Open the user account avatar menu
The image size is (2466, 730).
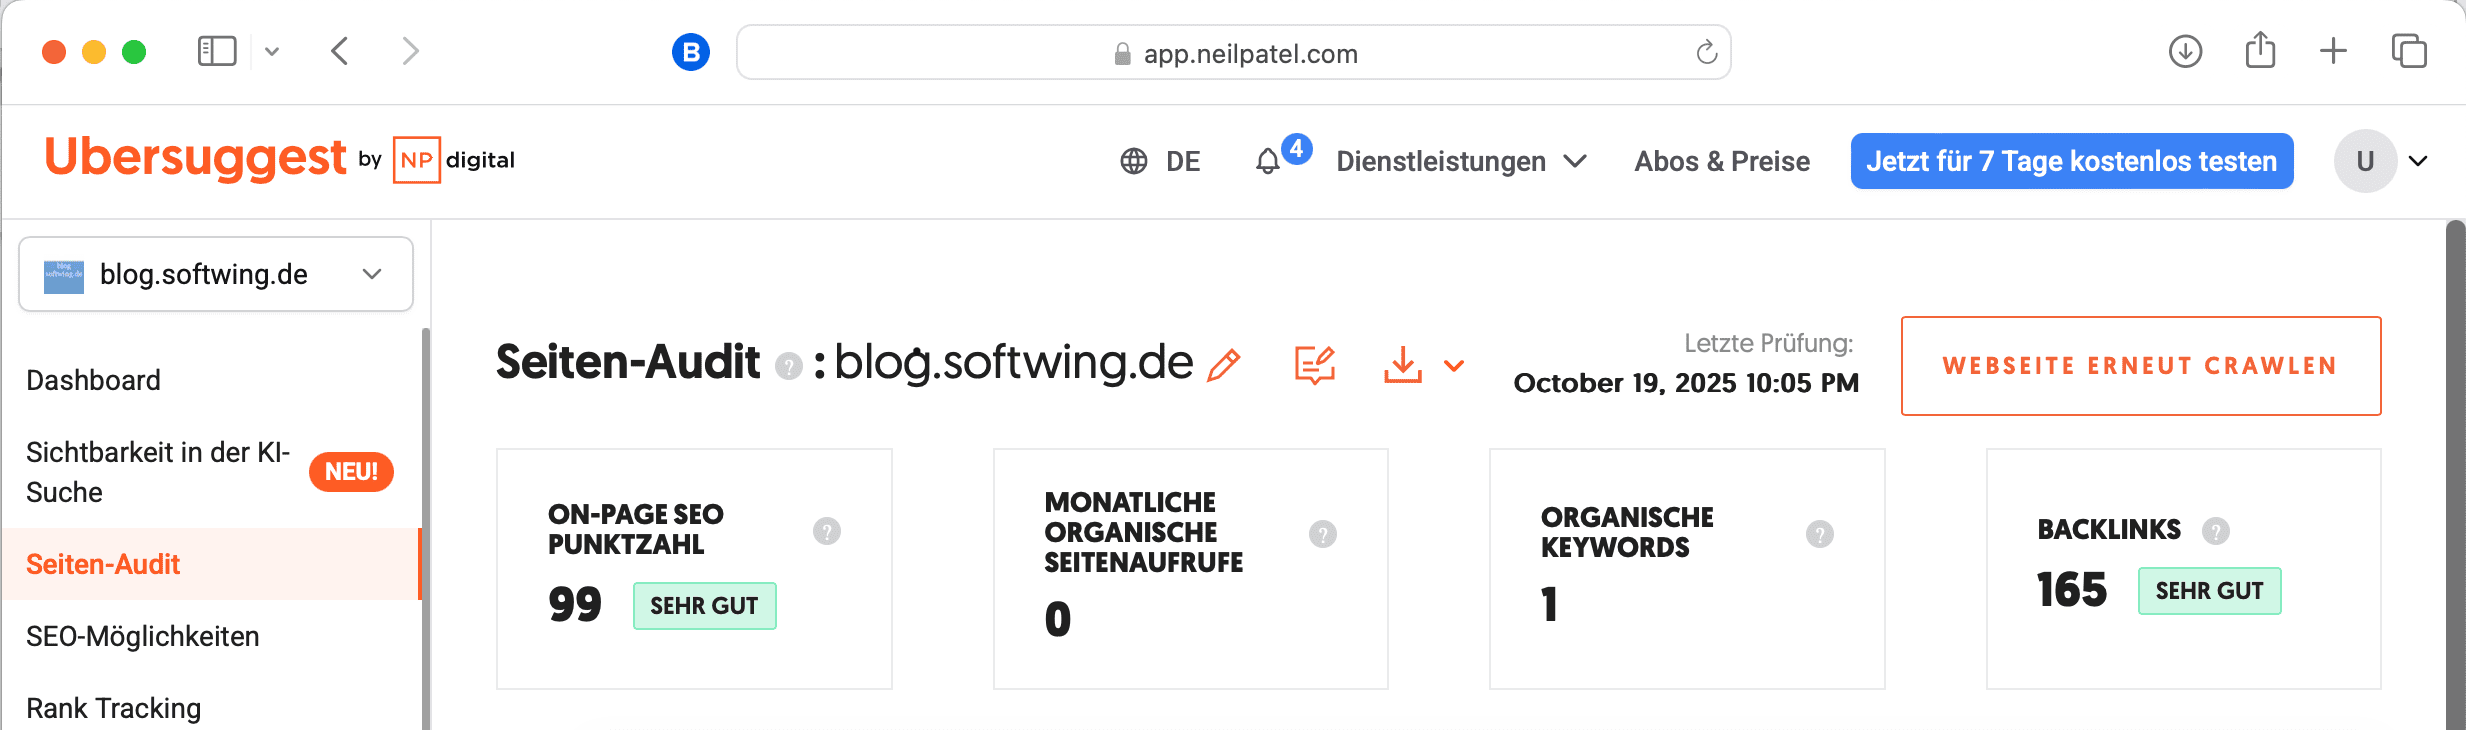click(x=2365, y=162)
